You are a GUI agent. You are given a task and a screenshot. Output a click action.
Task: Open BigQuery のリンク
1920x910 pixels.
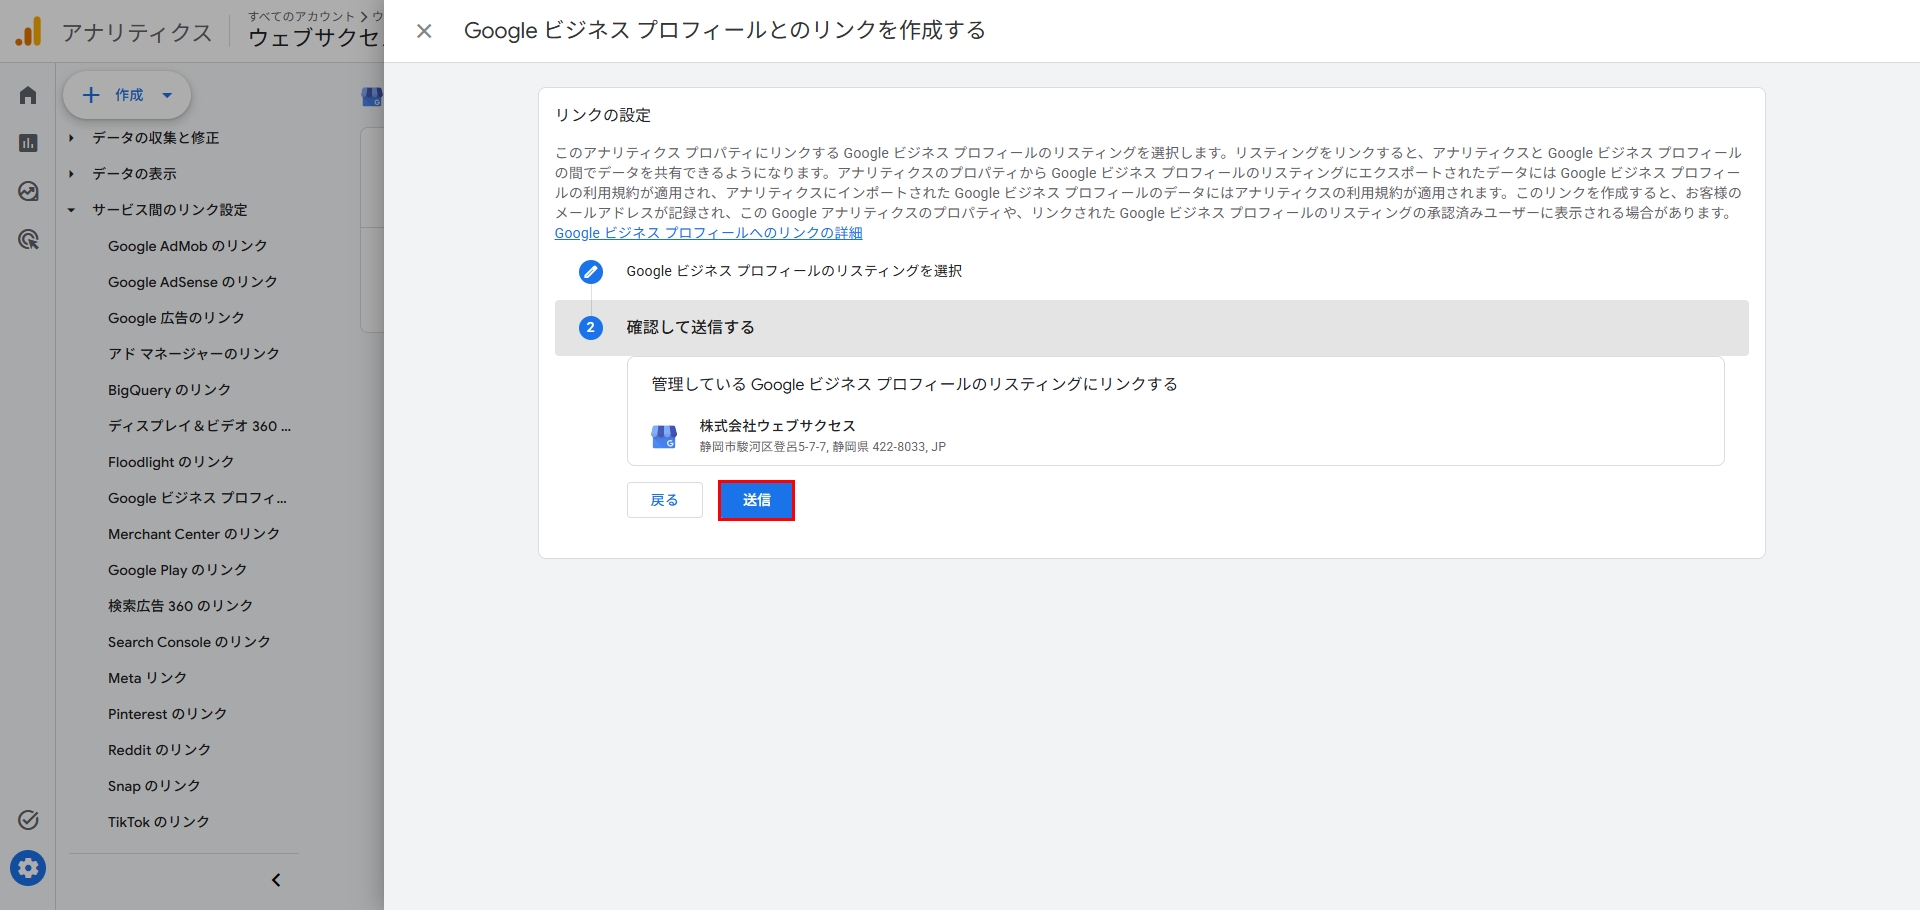click(x=169, y=390)
